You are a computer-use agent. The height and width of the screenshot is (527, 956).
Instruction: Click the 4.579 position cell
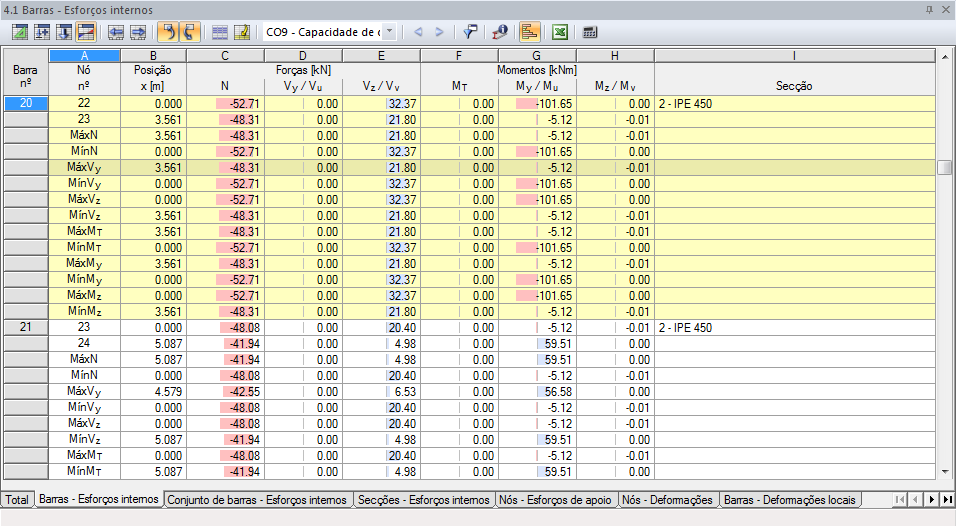pyautogui.click(x=153, y=391)
